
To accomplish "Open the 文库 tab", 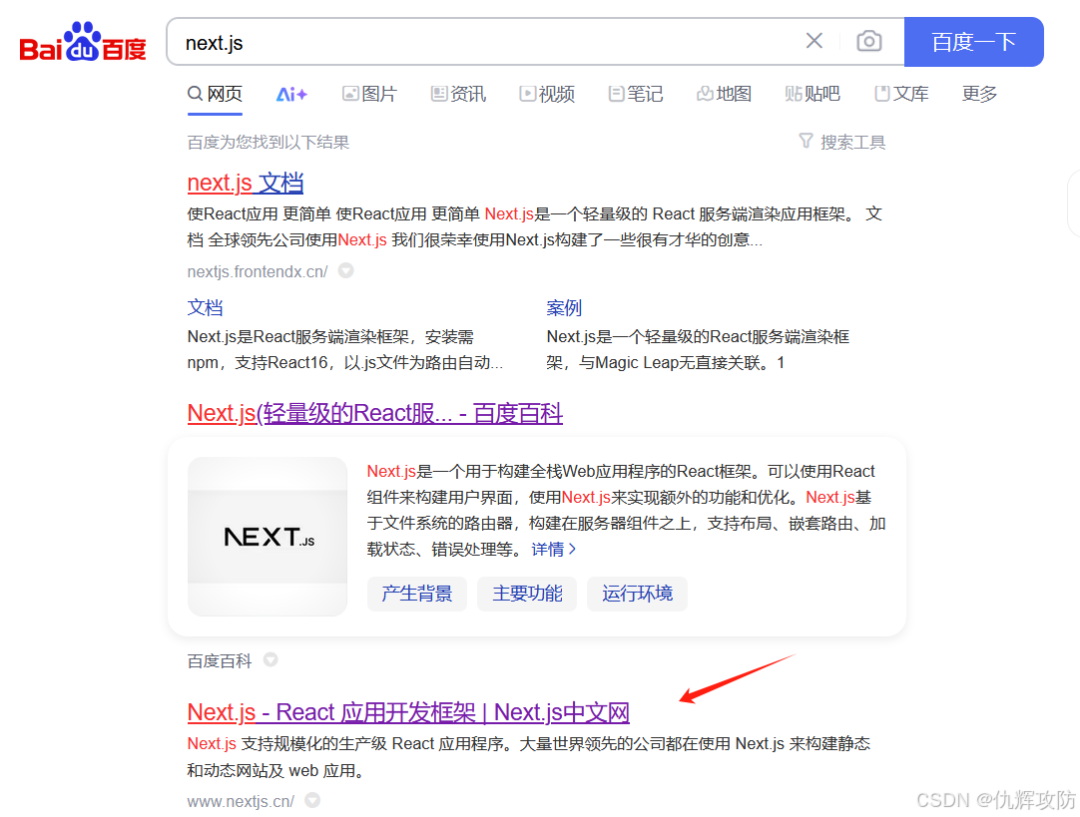I will (x=902, y=94).
